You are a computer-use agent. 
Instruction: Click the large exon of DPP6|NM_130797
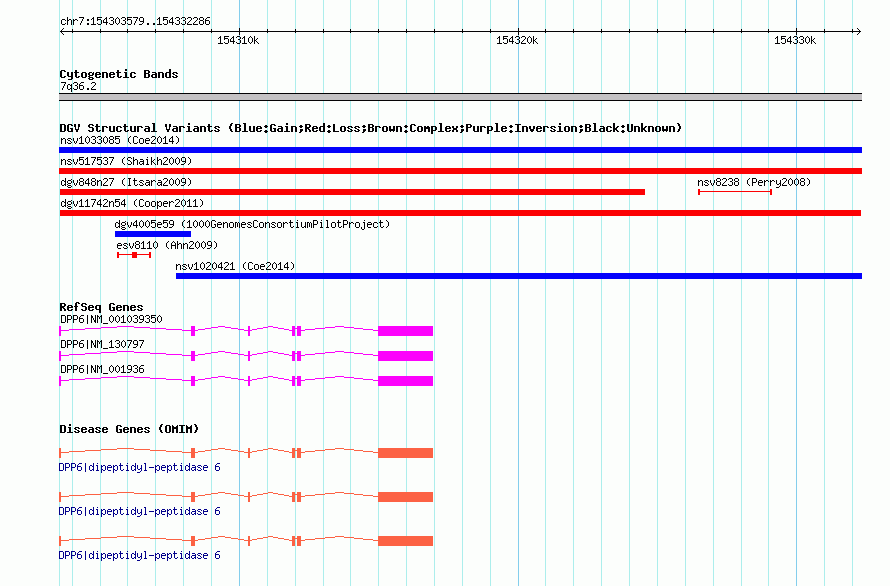(405, 356)
